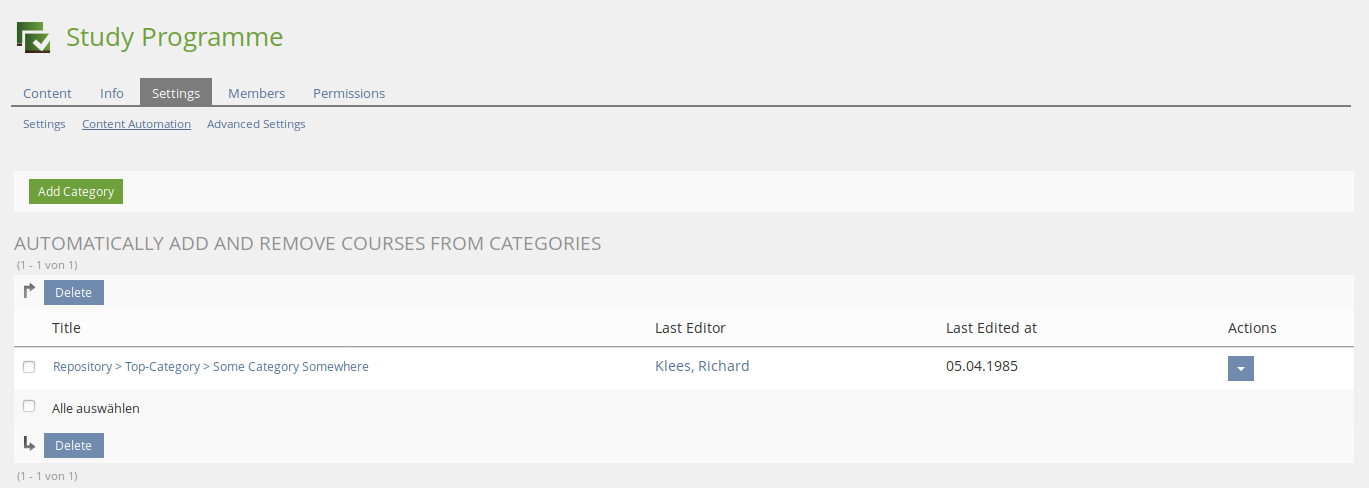Click the downward arrow icon below the table
The width and height of the screenshot is (1369, 488).
coord(29,444)
